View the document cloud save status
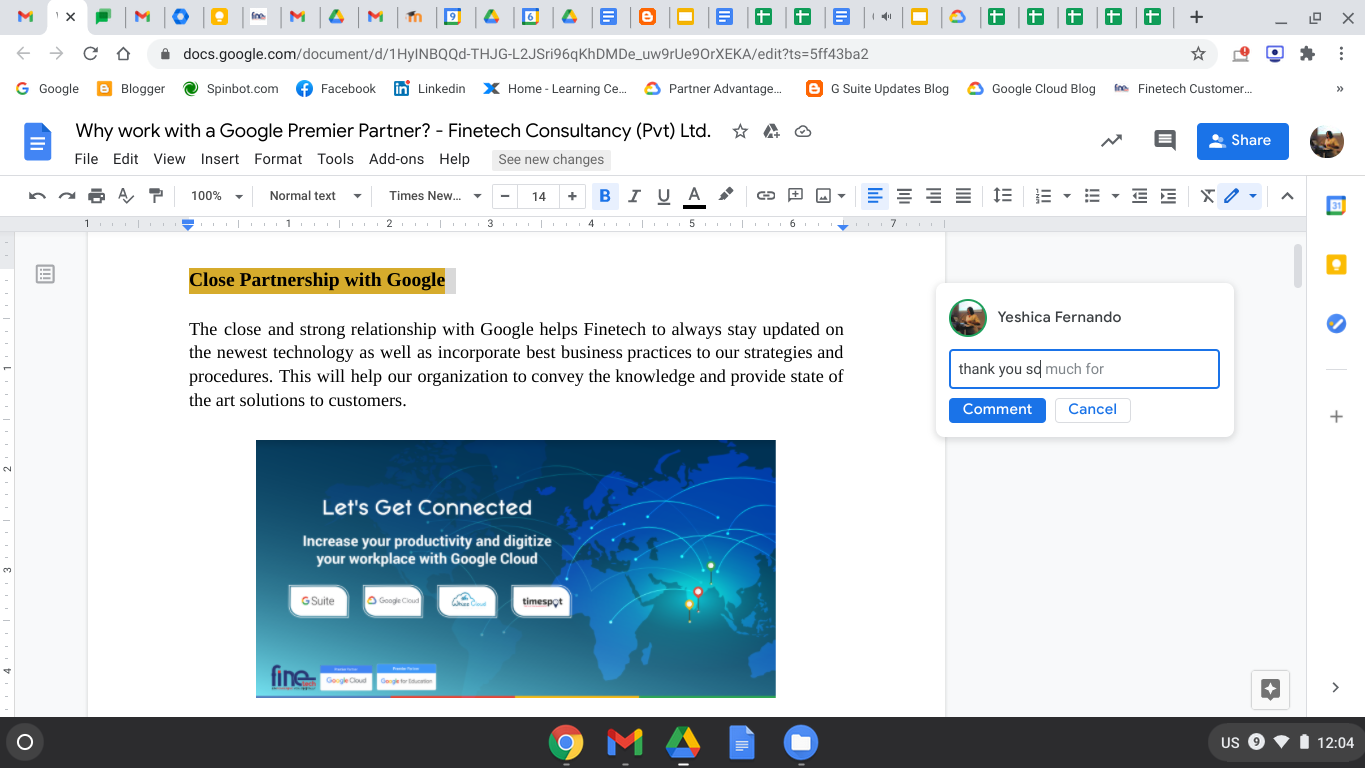 pos(802,131)
